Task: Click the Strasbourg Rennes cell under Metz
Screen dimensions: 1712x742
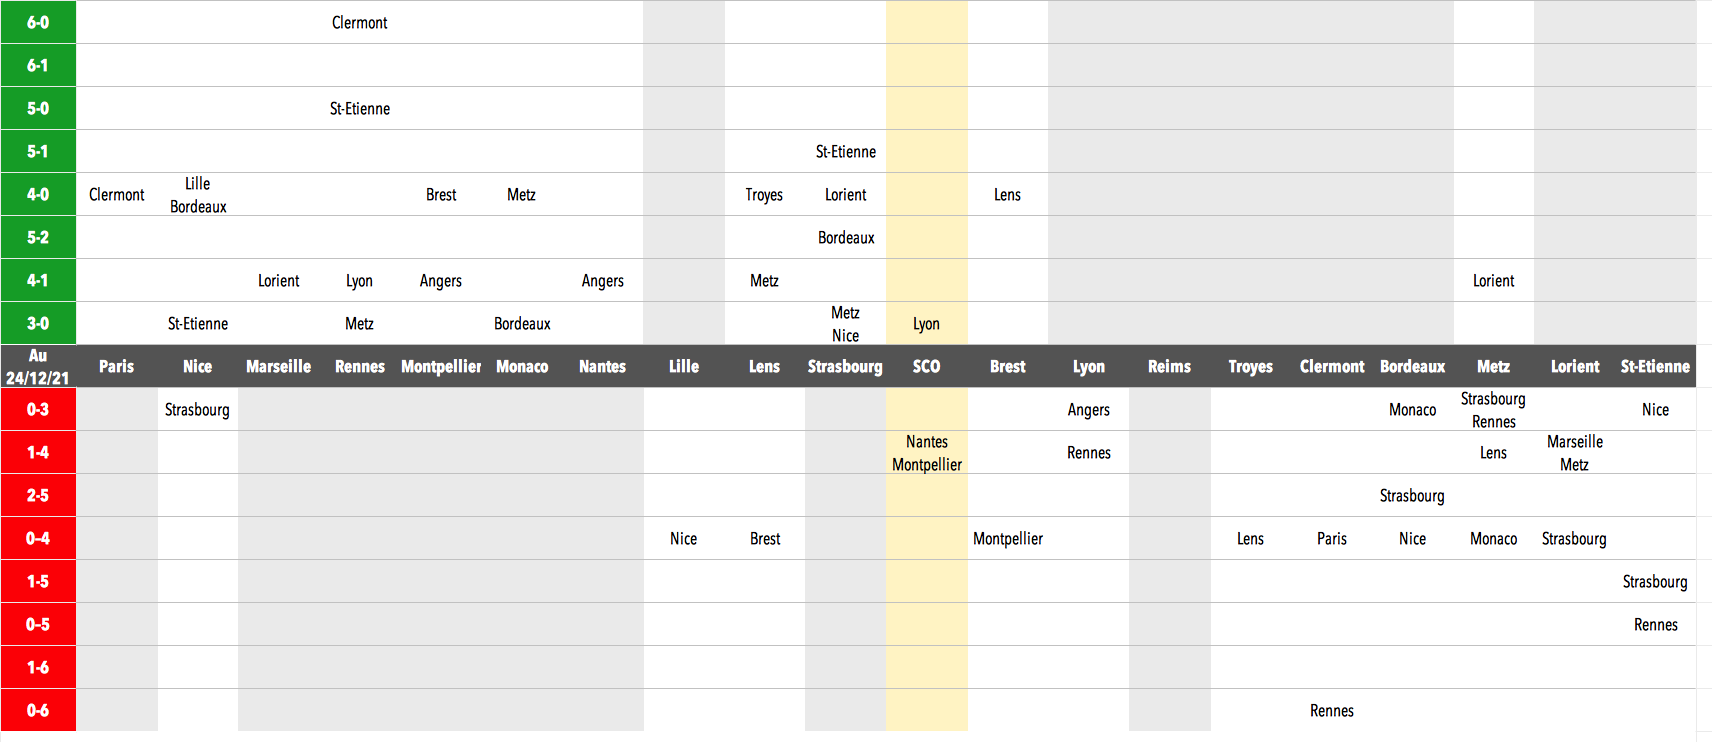Action: pyautogui.click(x=1493, y=410)
